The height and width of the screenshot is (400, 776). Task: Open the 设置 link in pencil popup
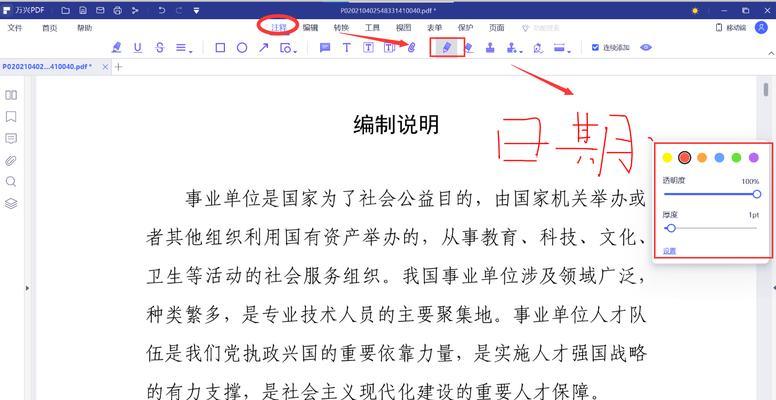click(669, 251)
